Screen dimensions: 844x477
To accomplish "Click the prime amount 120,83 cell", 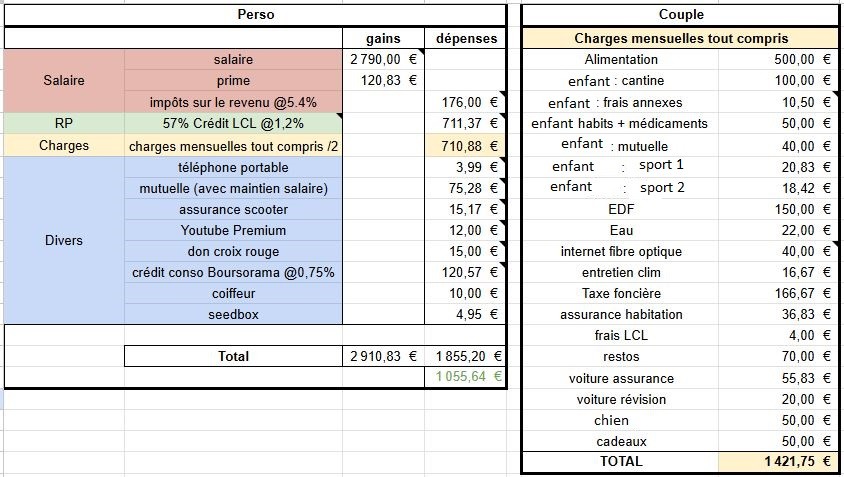I will click(383, 81).
